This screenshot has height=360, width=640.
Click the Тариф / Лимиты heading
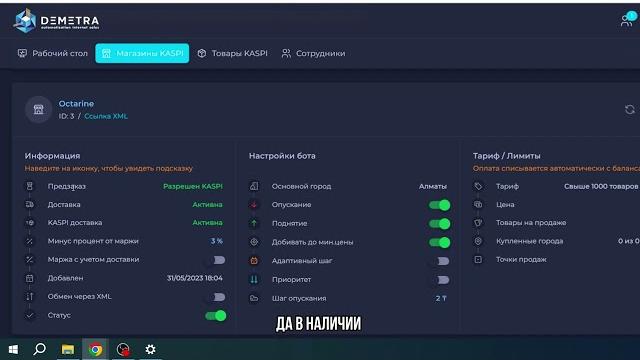507,156
